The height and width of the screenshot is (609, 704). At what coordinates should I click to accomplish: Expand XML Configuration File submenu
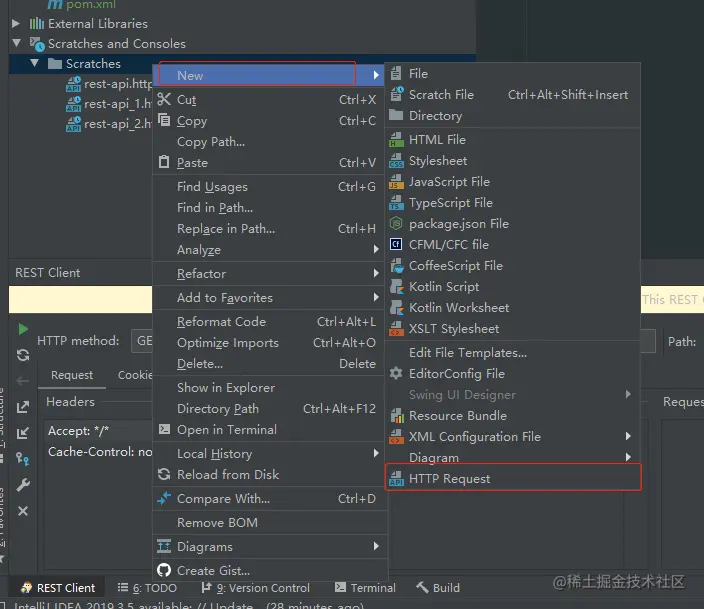[629, 436]
